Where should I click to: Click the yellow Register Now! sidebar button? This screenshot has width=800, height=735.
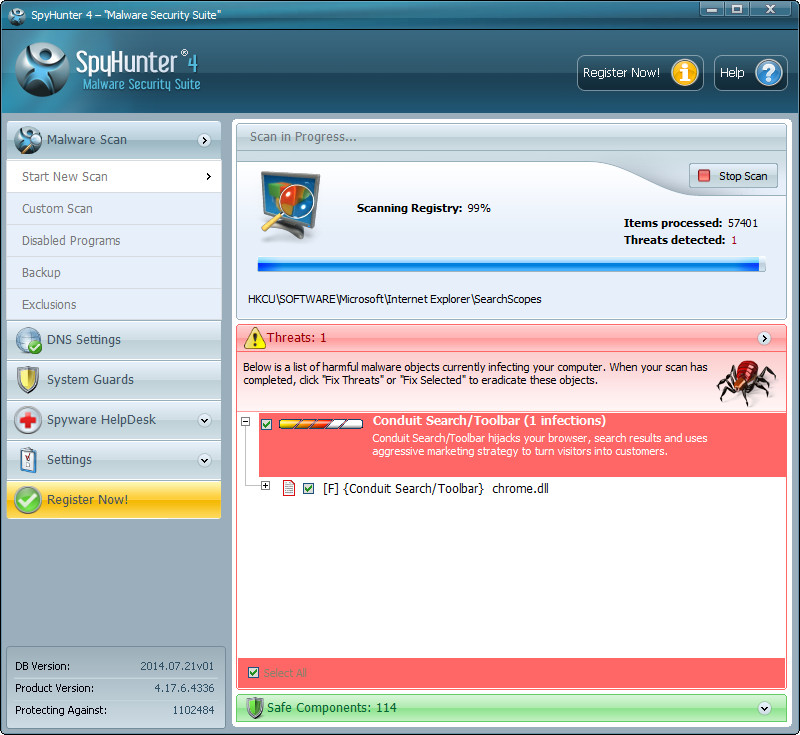coord(114,500)
